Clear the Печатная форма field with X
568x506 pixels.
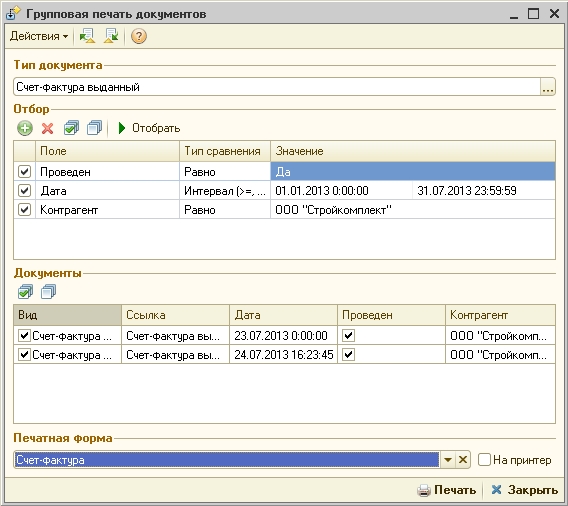click(x=463, y=460)
